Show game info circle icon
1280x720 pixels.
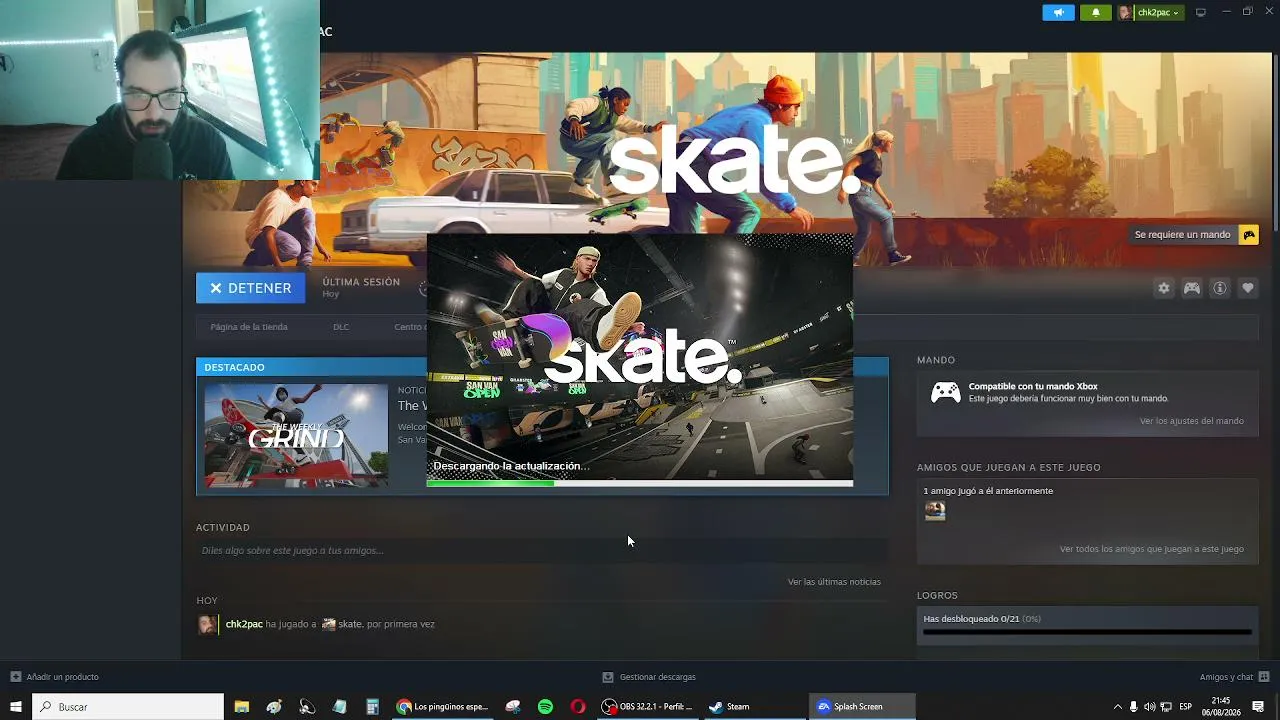1220,288
